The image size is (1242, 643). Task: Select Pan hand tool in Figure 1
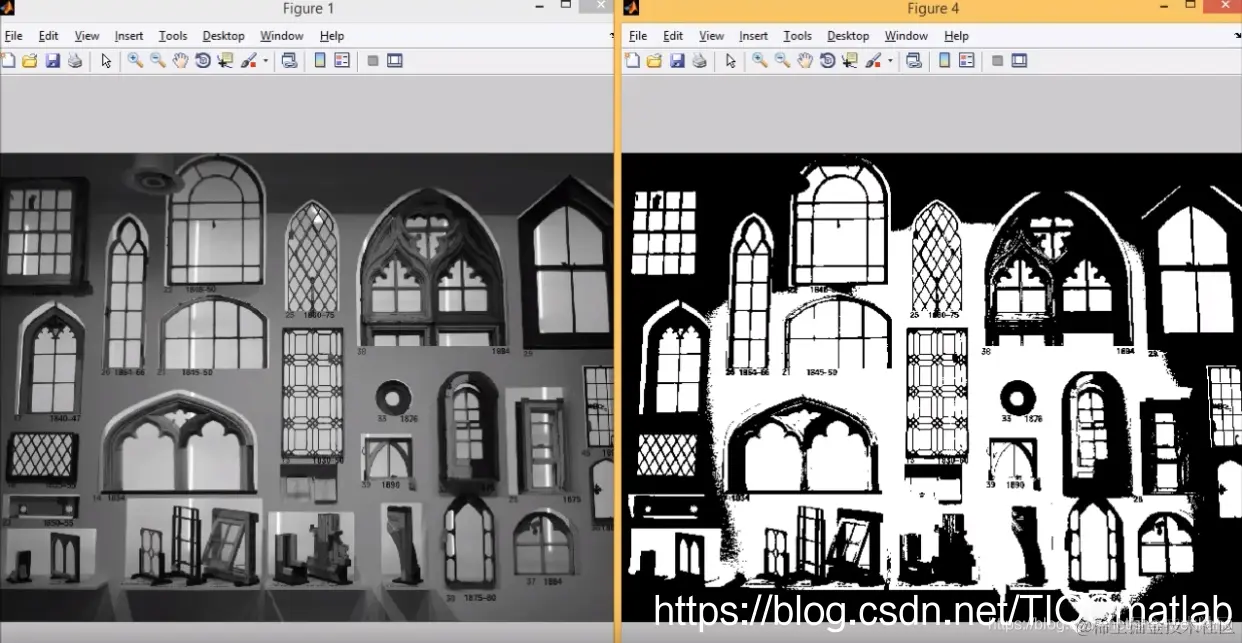pos(180,61)
